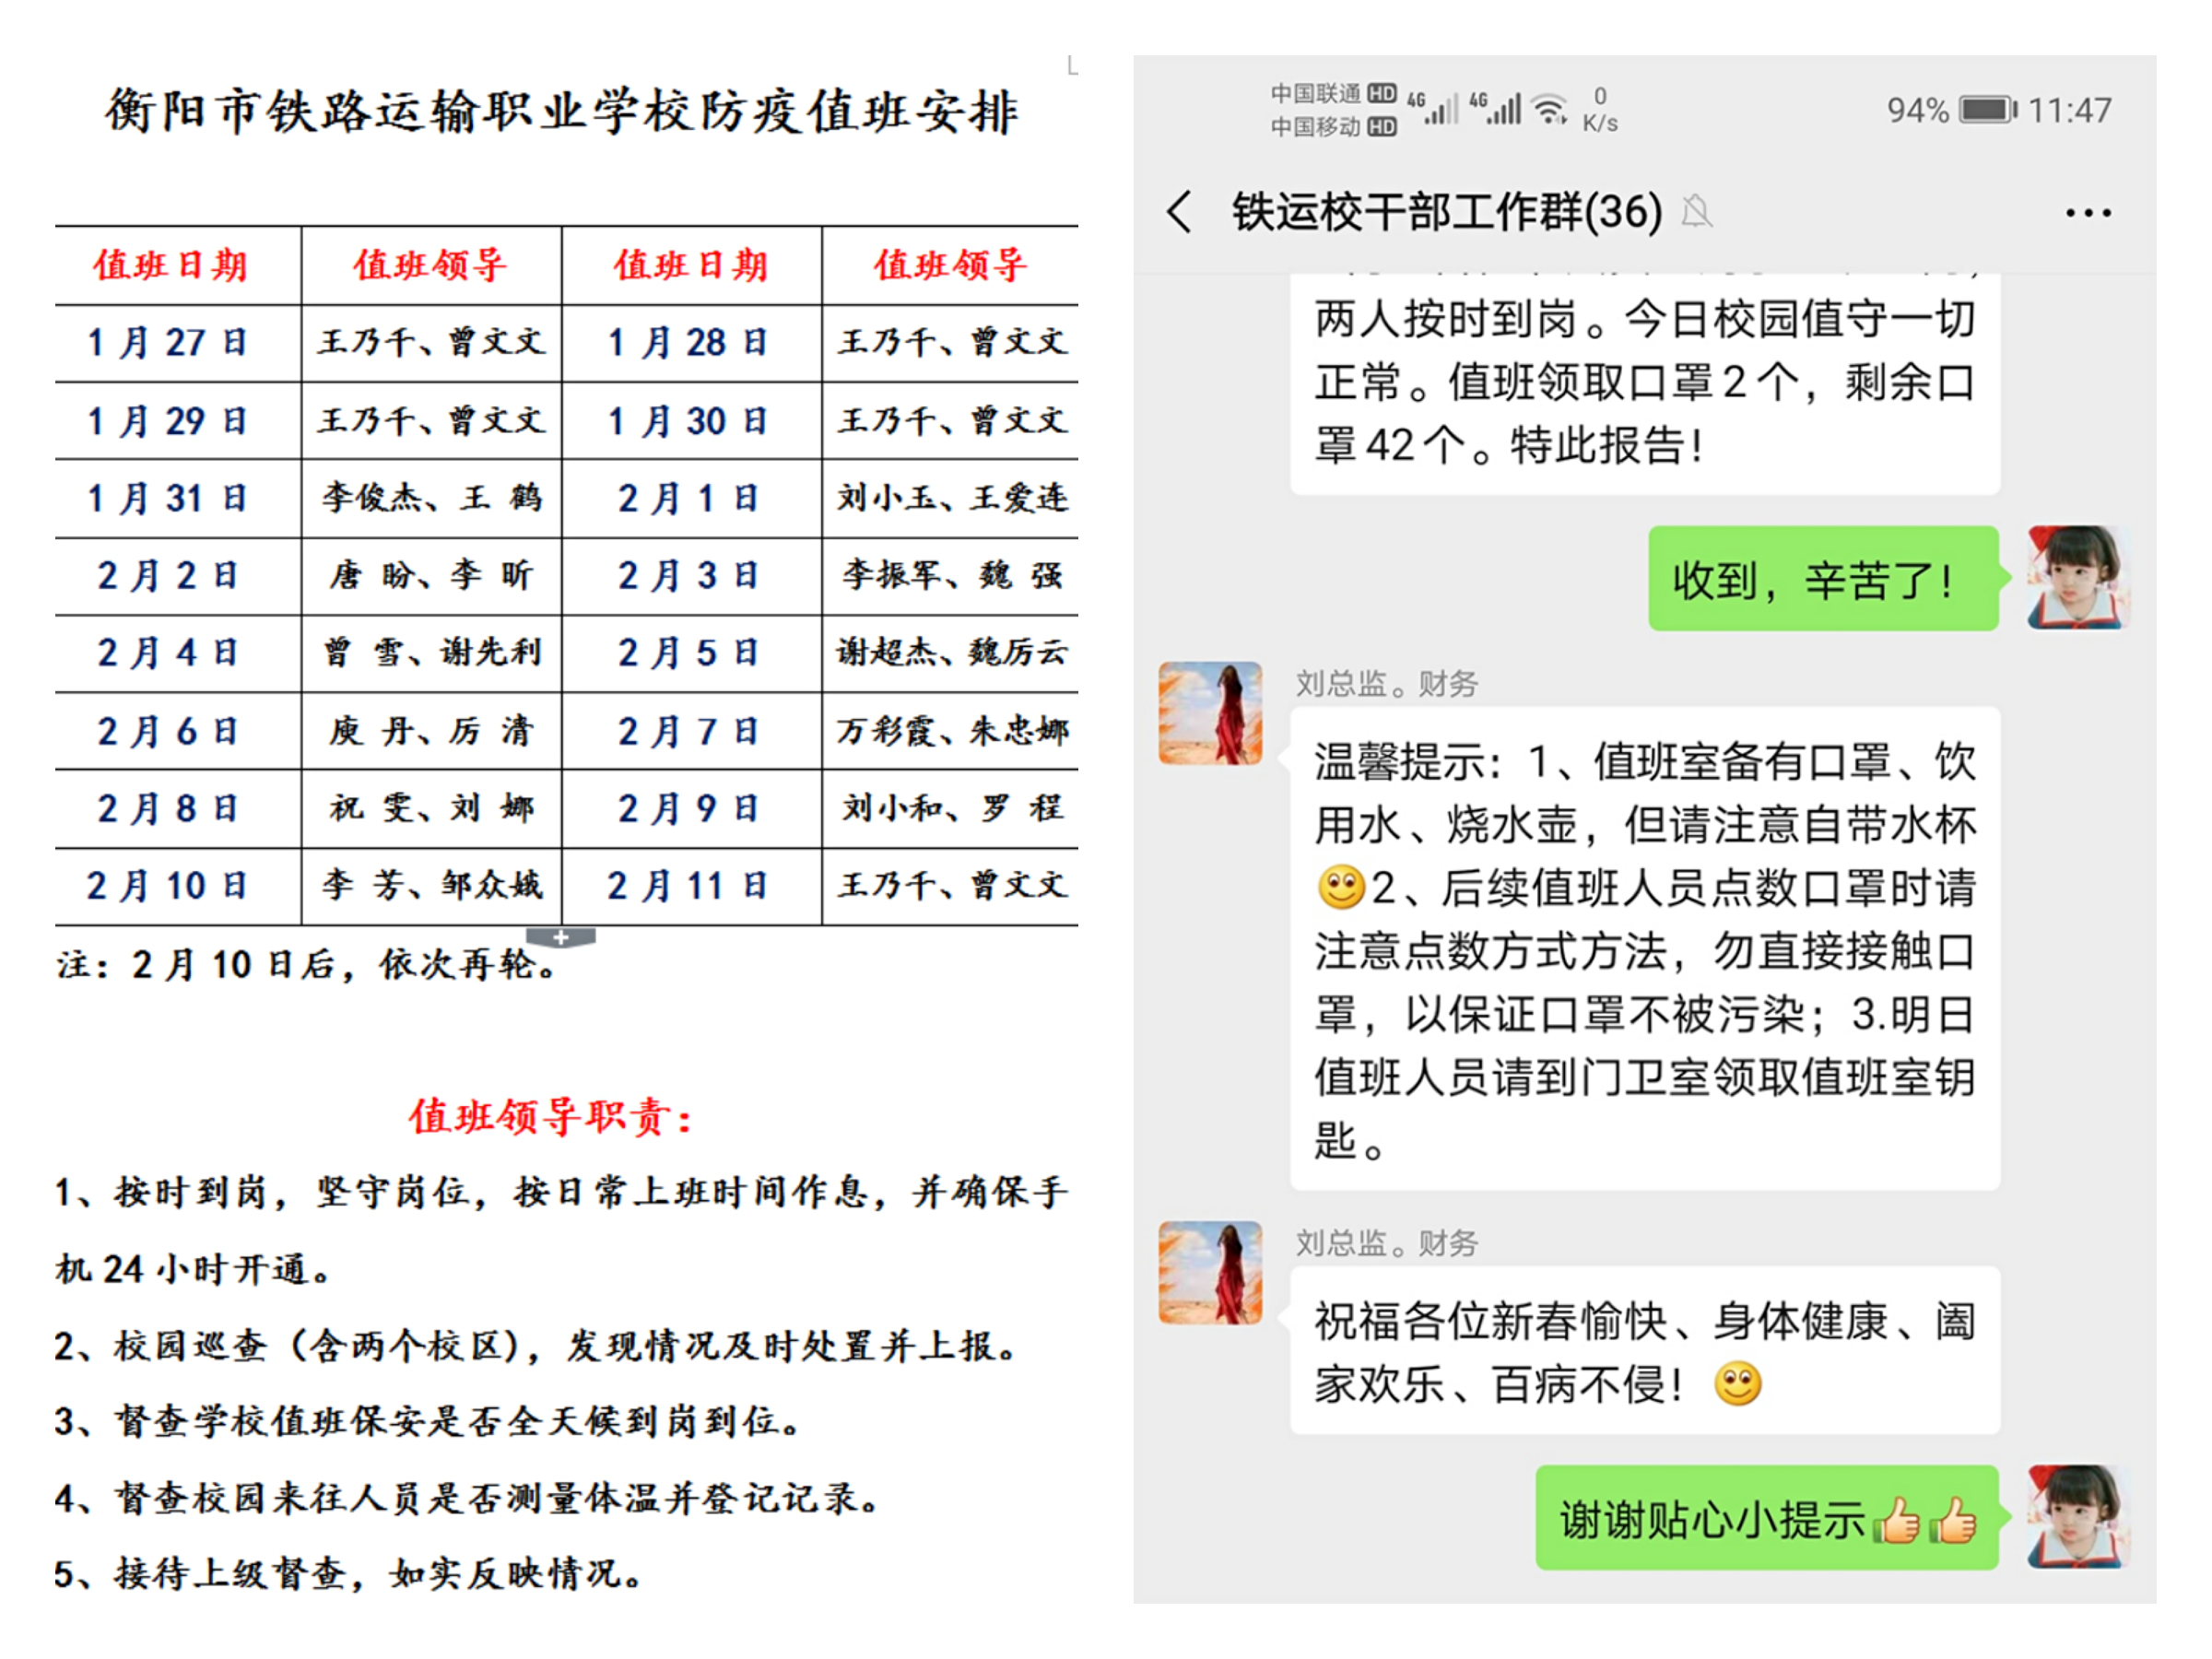
Task: Tap the smiley emoji after 百病不侵
Action: tap(1737, 1384)
